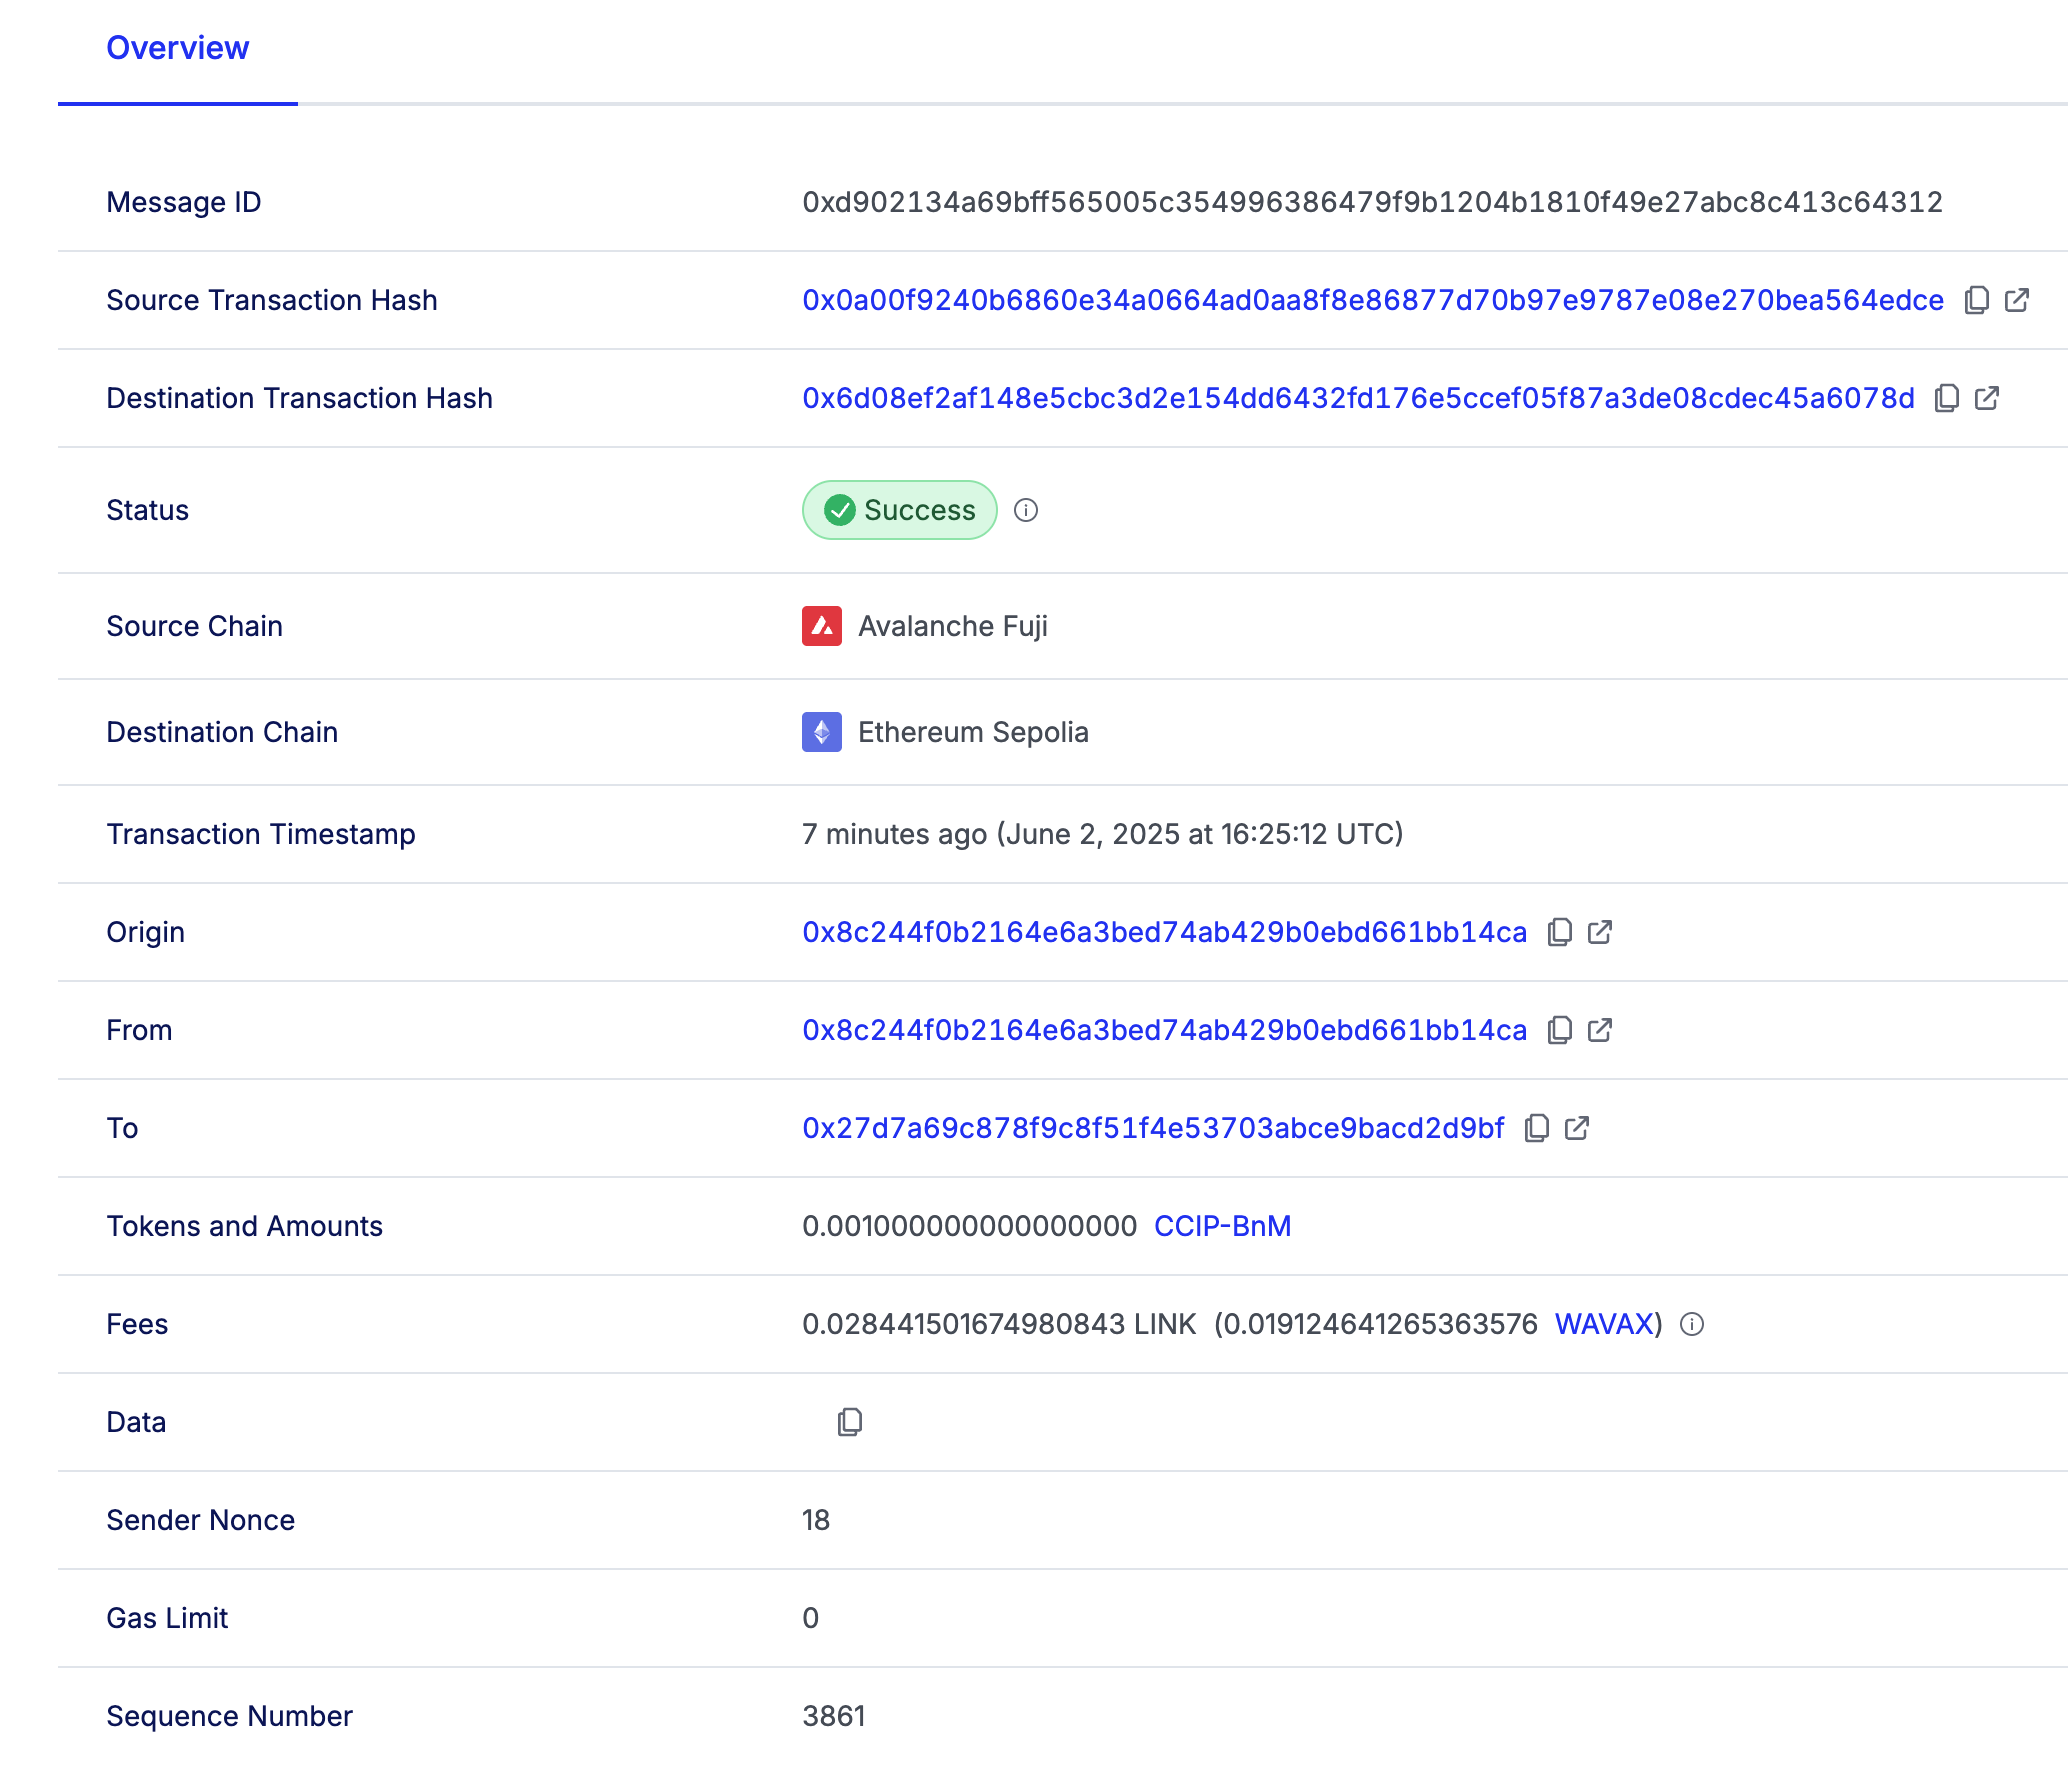The image size is (2068, 1770).
Task: Open the Source Transaction Hash link
Action: [x=1370, y=299]
